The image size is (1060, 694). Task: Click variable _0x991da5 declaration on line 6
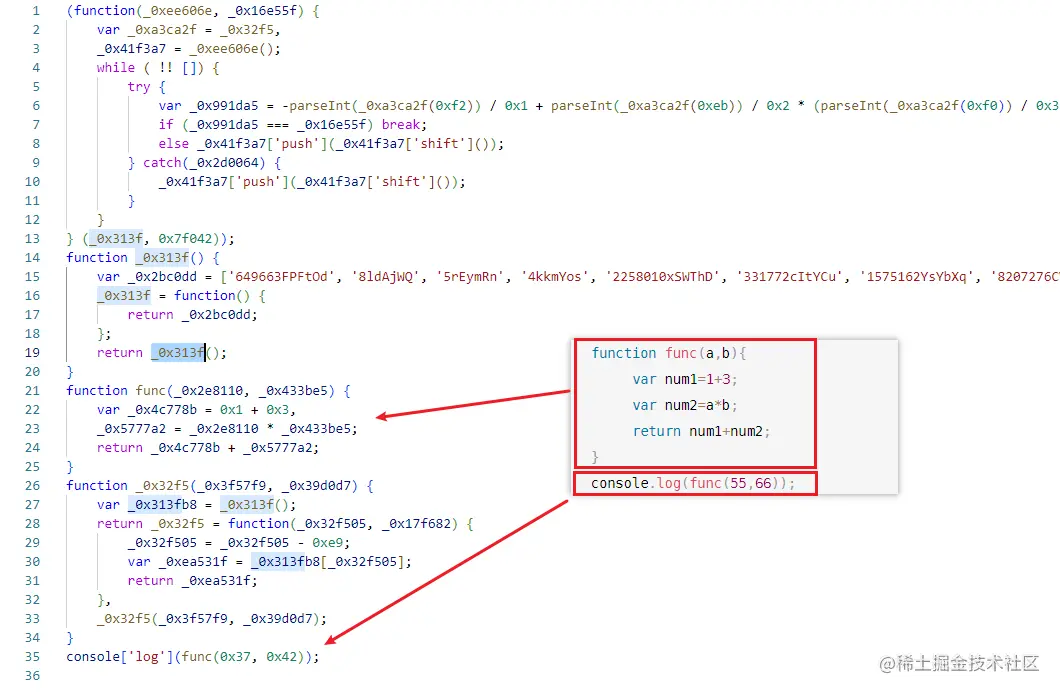(224, 106)
